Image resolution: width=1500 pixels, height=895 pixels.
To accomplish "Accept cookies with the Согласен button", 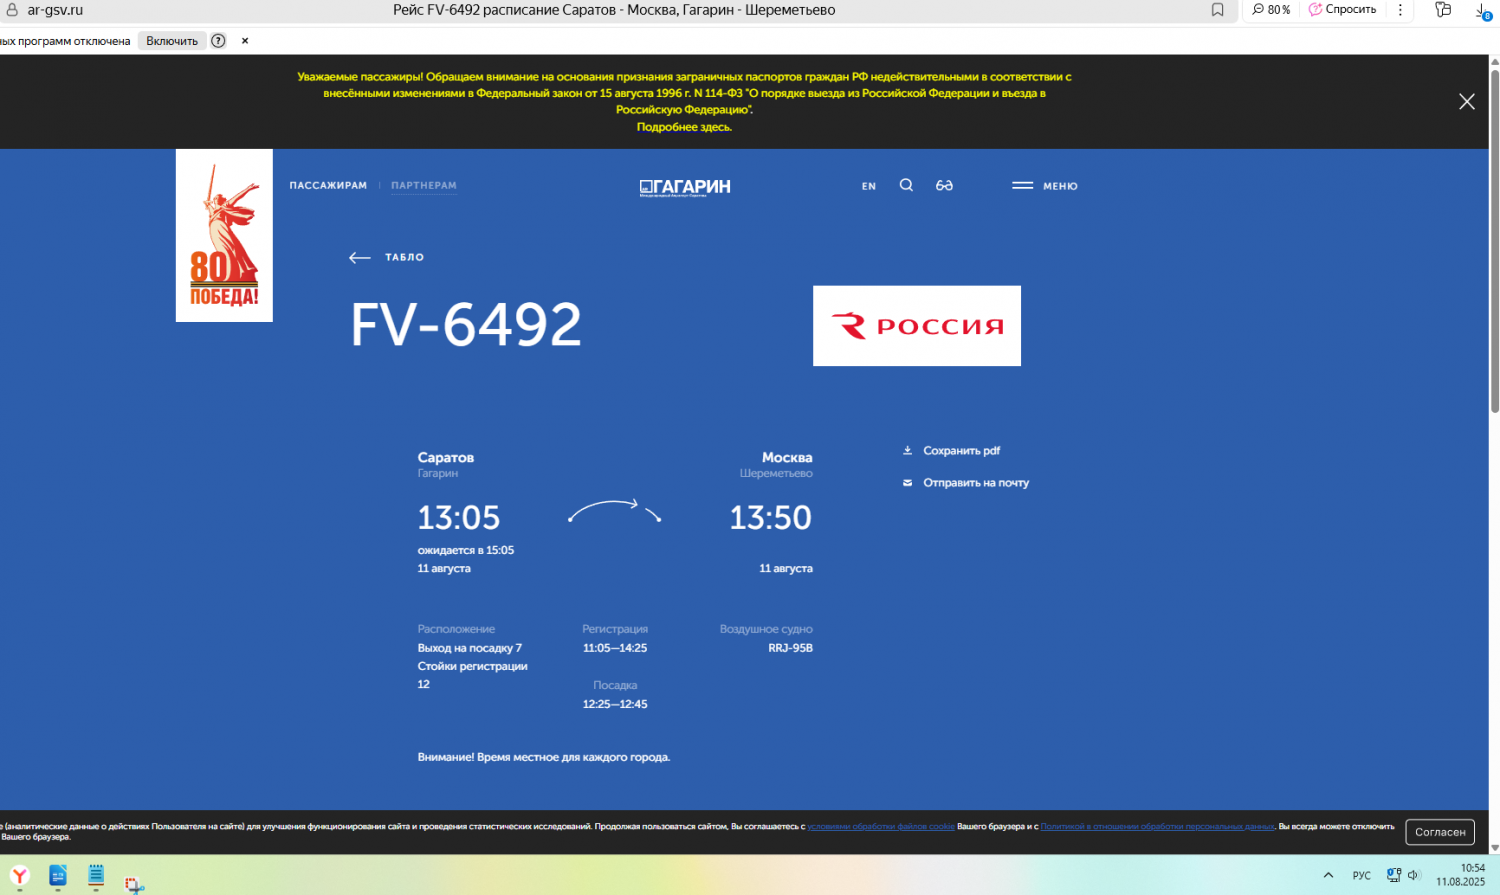I will click(x=1440, y=832).
